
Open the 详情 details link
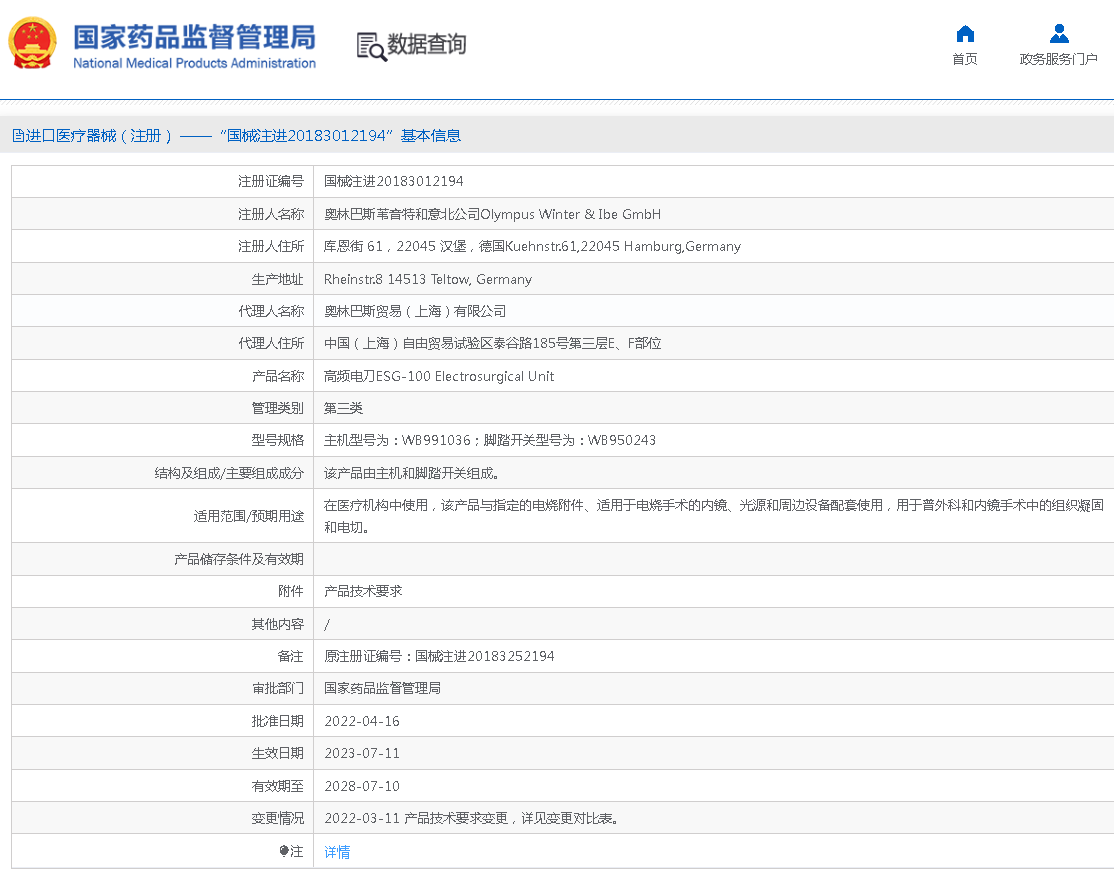point(337,852)
